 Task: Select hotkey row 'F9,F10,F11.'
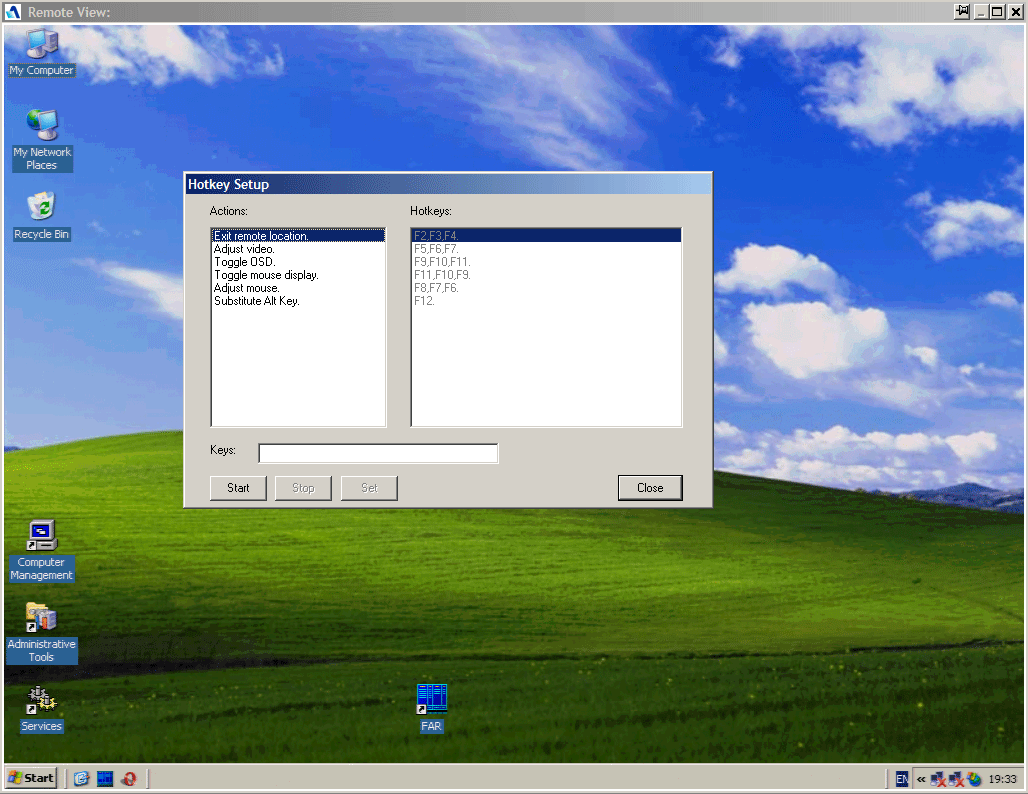[x=546, y=262]
